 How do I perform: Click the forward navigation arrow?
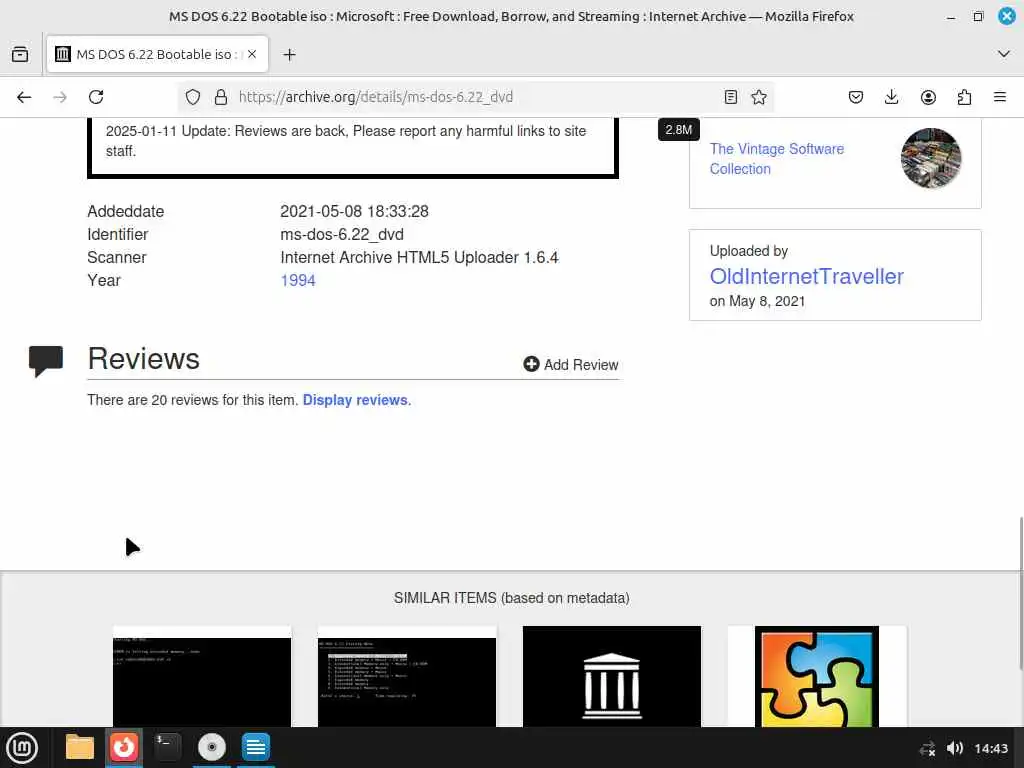tap(60, 97)
